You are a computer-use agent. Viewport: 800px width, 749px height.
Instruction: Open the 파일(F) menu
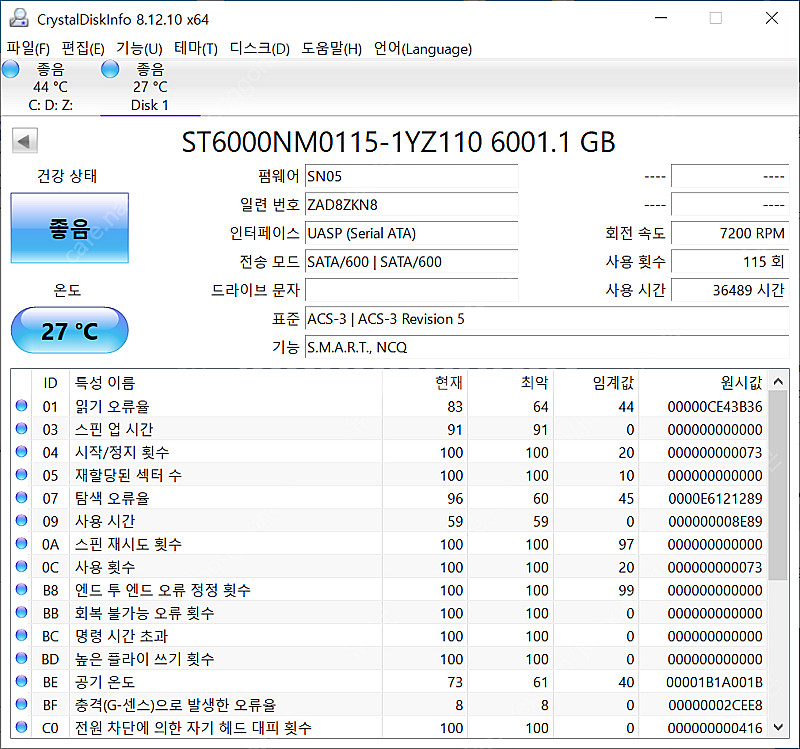[x=28, y=48]
